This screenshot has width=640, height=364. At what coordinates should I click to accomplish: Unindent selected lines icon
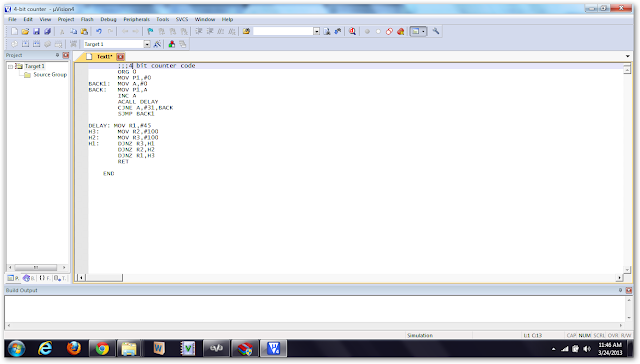pos(210,31)
